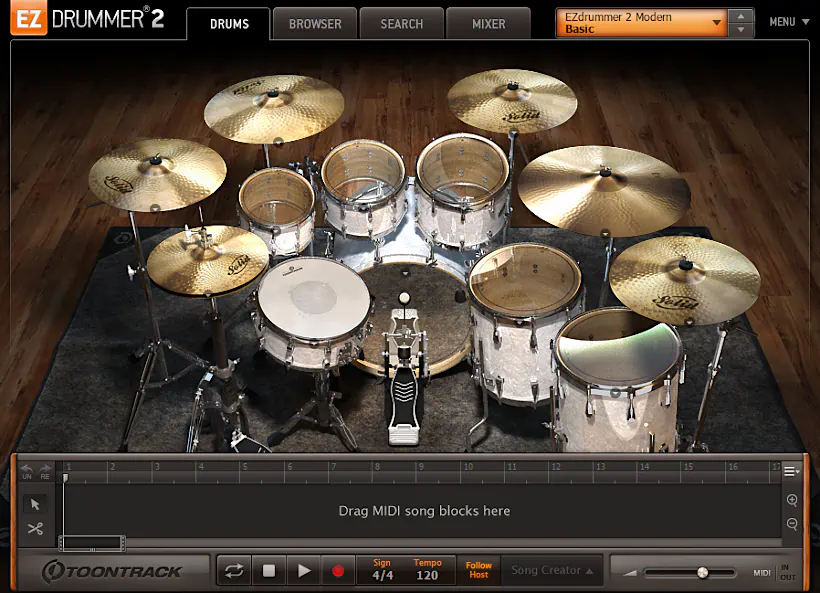The width and height of the screenshot is (820, 593).
Task: Zoom out the song track
Action: tap(792, 524)
